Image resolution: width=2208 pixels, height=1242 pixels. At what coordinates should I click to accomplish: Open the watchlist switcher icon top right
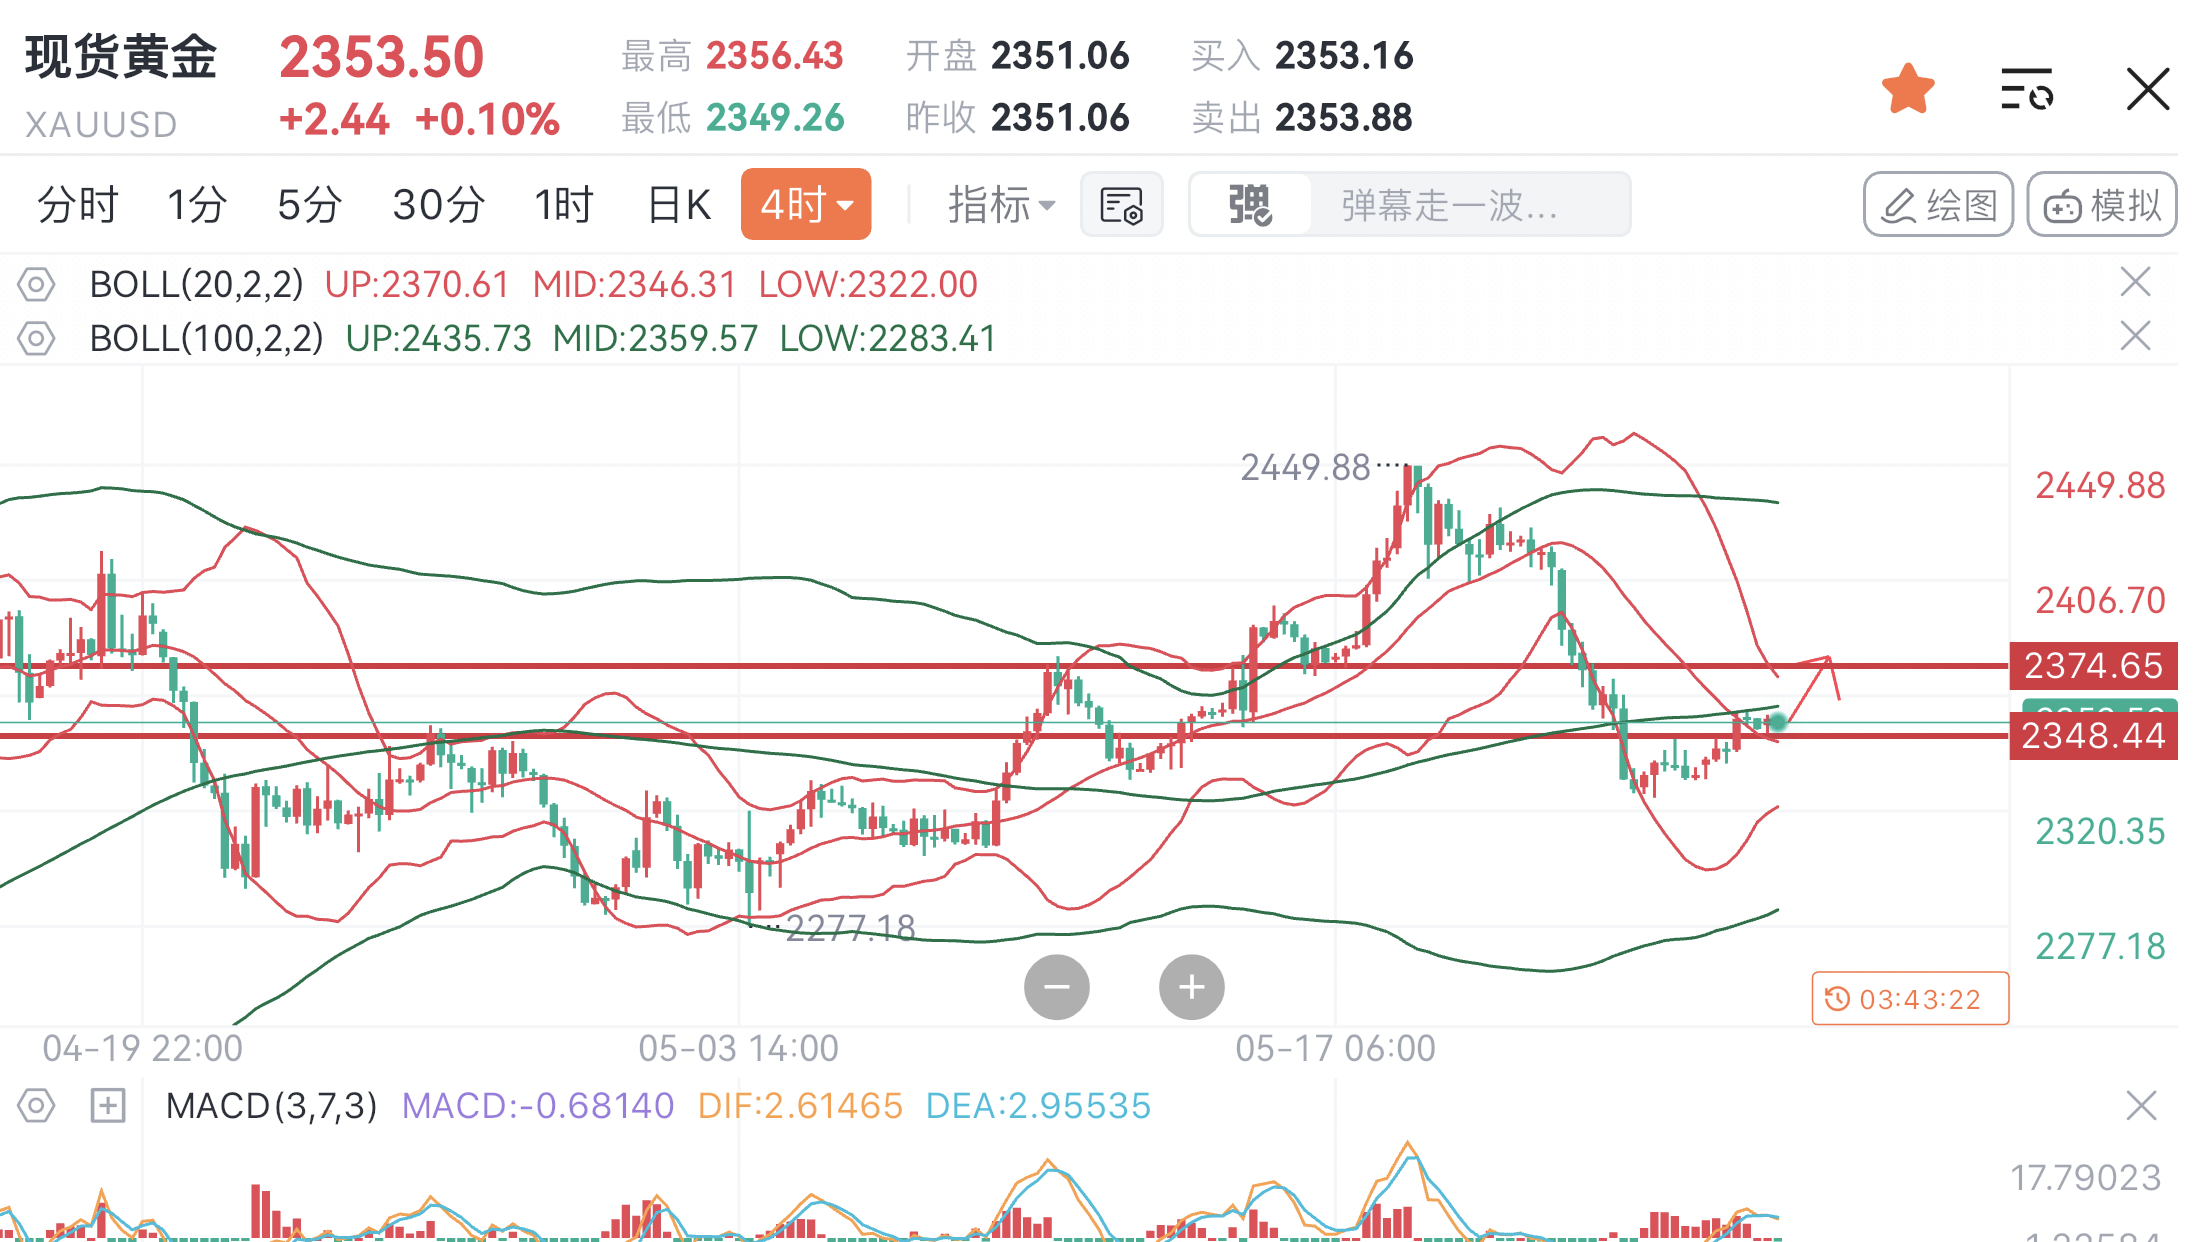pyautogui.click(x=2026, y=88)
